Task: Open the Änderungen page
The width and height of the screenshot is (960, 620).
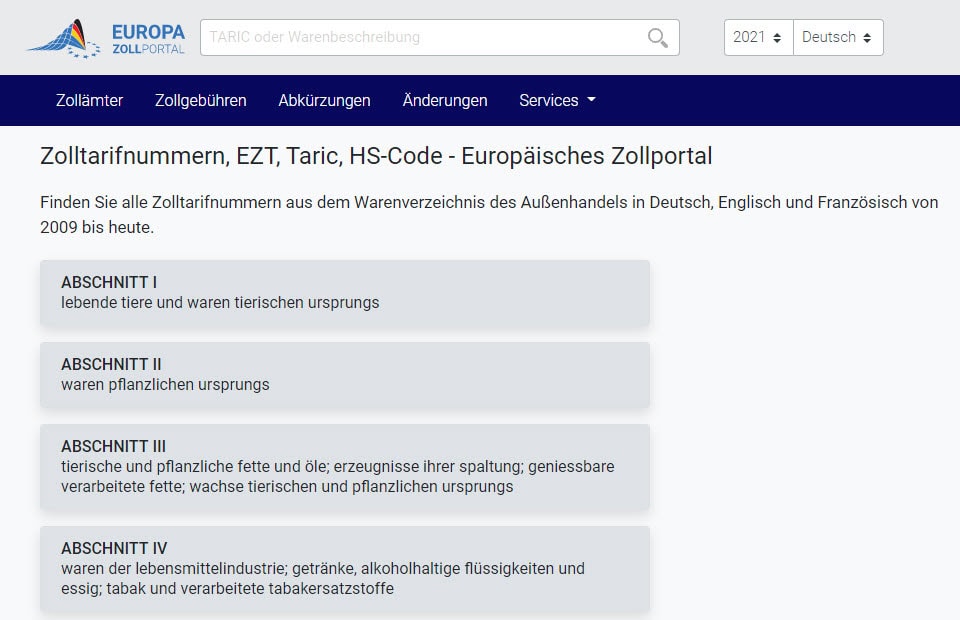Action: point(444,100)
